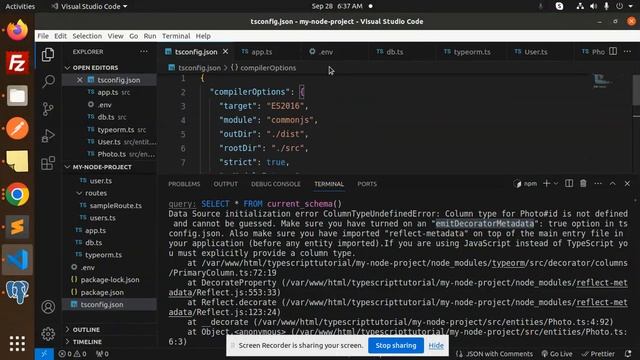640x360 pixels.
Task: Kill terminal with trash icon
Action: pos(583,184)
